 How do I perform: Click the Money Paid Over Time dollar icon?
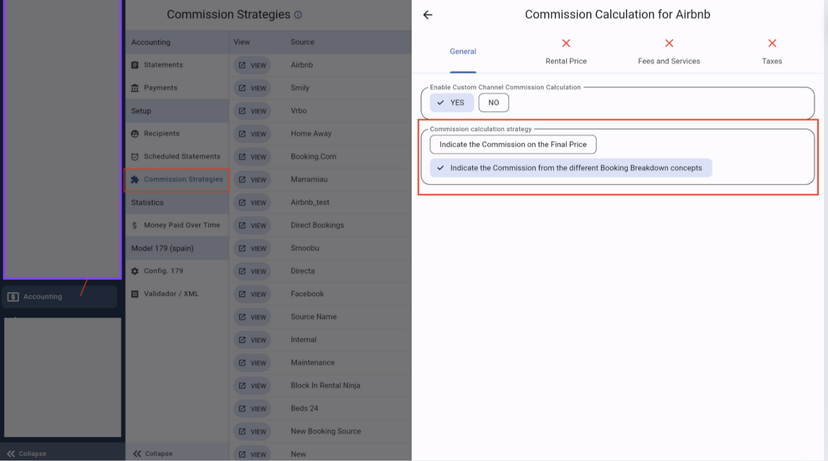135,226
